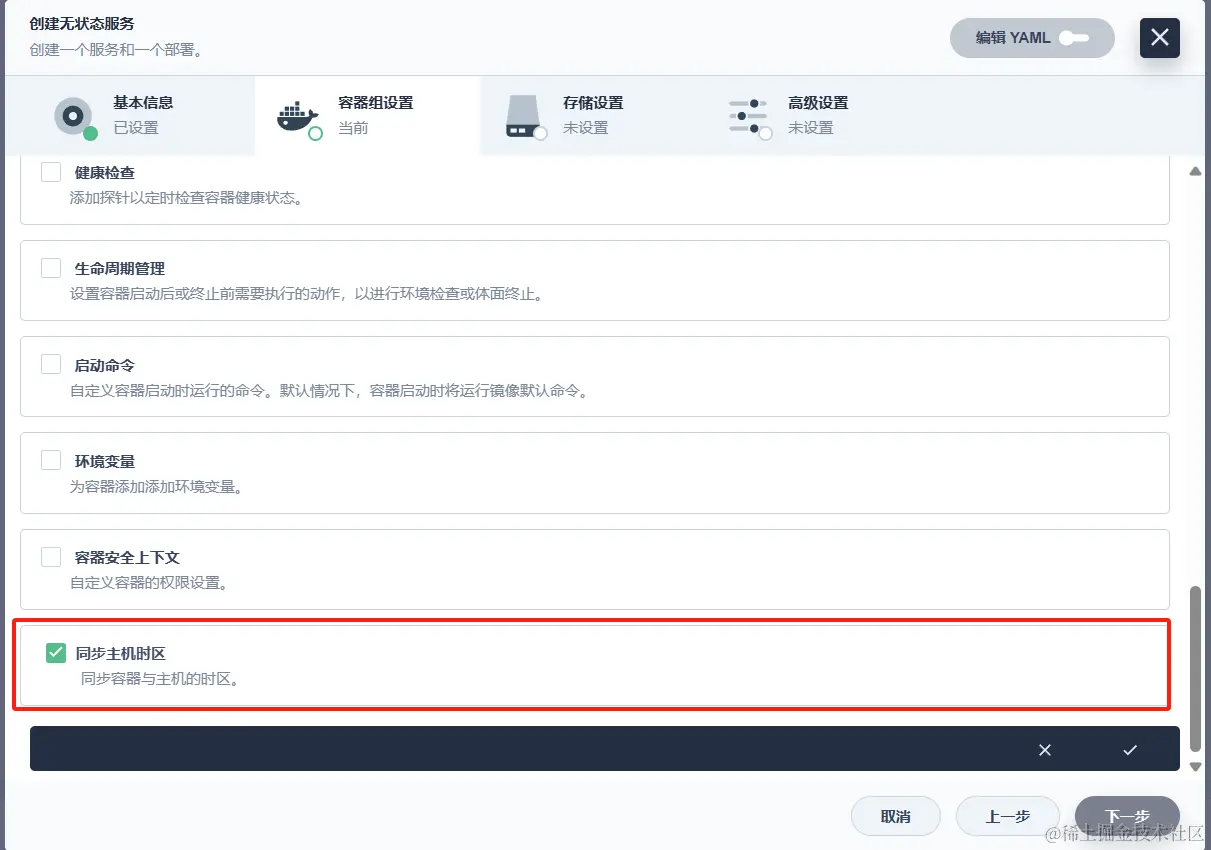Open the 存储设置 step tab
This screenshot has width=1211, height=850.
pos(592,116)
